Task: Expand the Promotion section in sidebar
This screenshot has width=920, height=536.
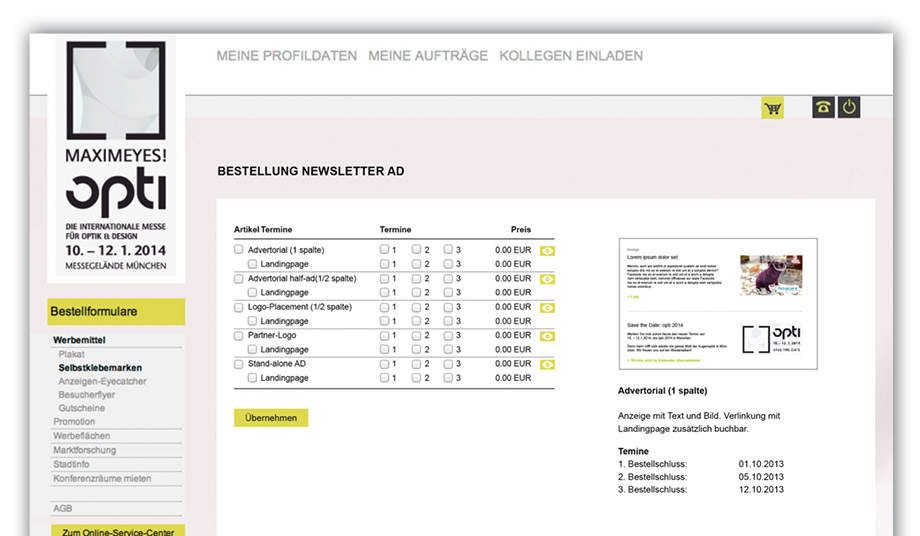Action: pyautogui.click(x=74, y=422)
